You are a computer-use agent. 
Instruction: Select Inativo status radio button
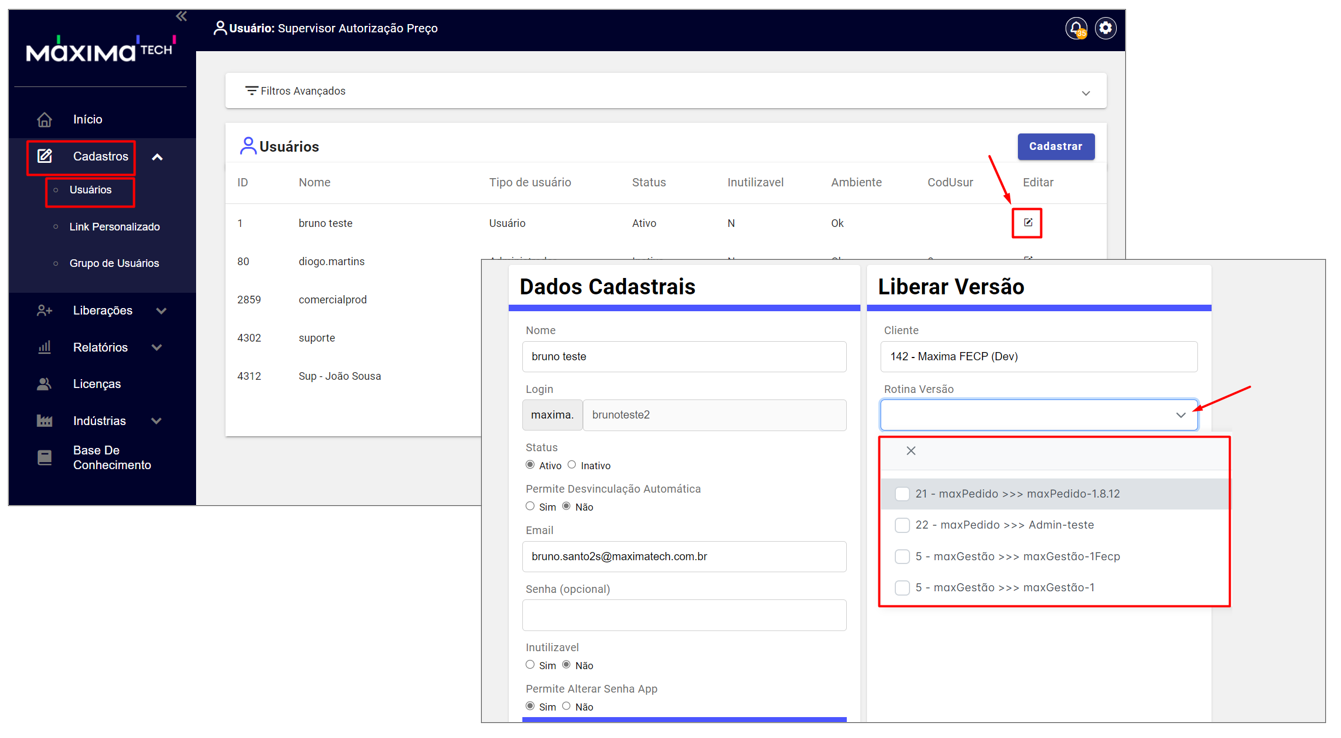point(572,465)
